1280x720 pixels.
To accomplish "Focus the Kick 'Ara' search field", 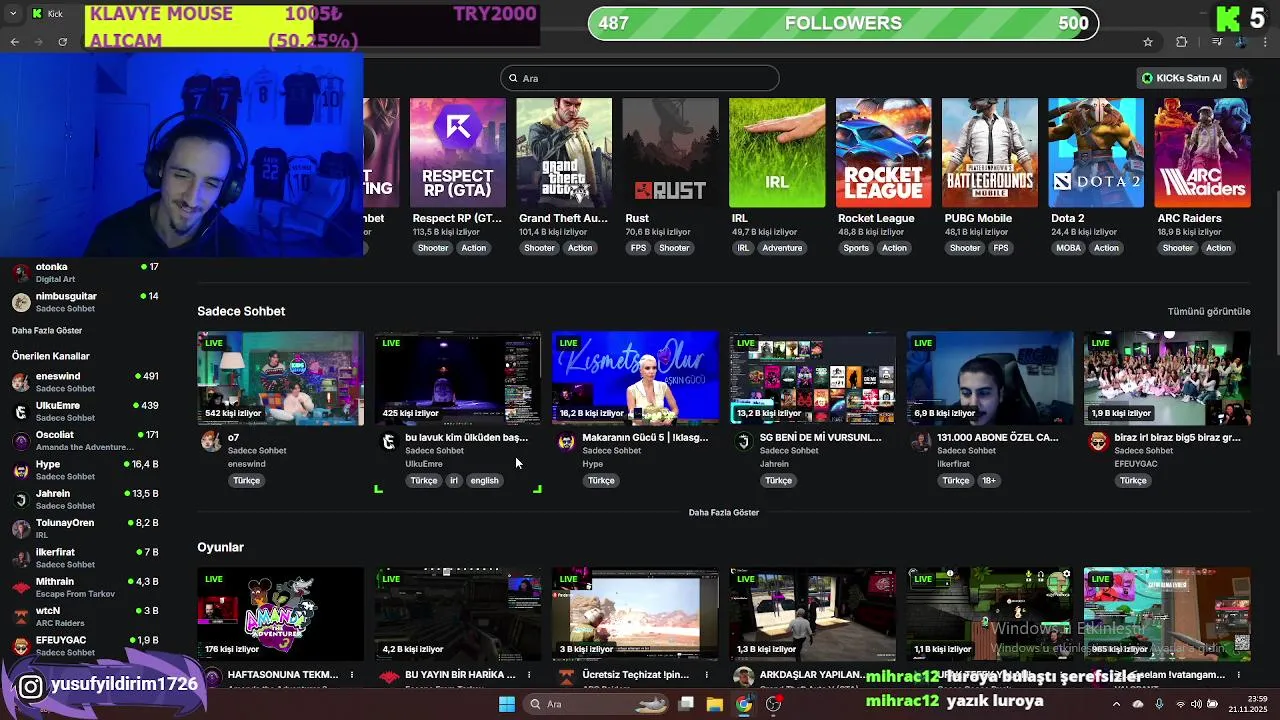I will pyautogui.click(x=640, y=78).
